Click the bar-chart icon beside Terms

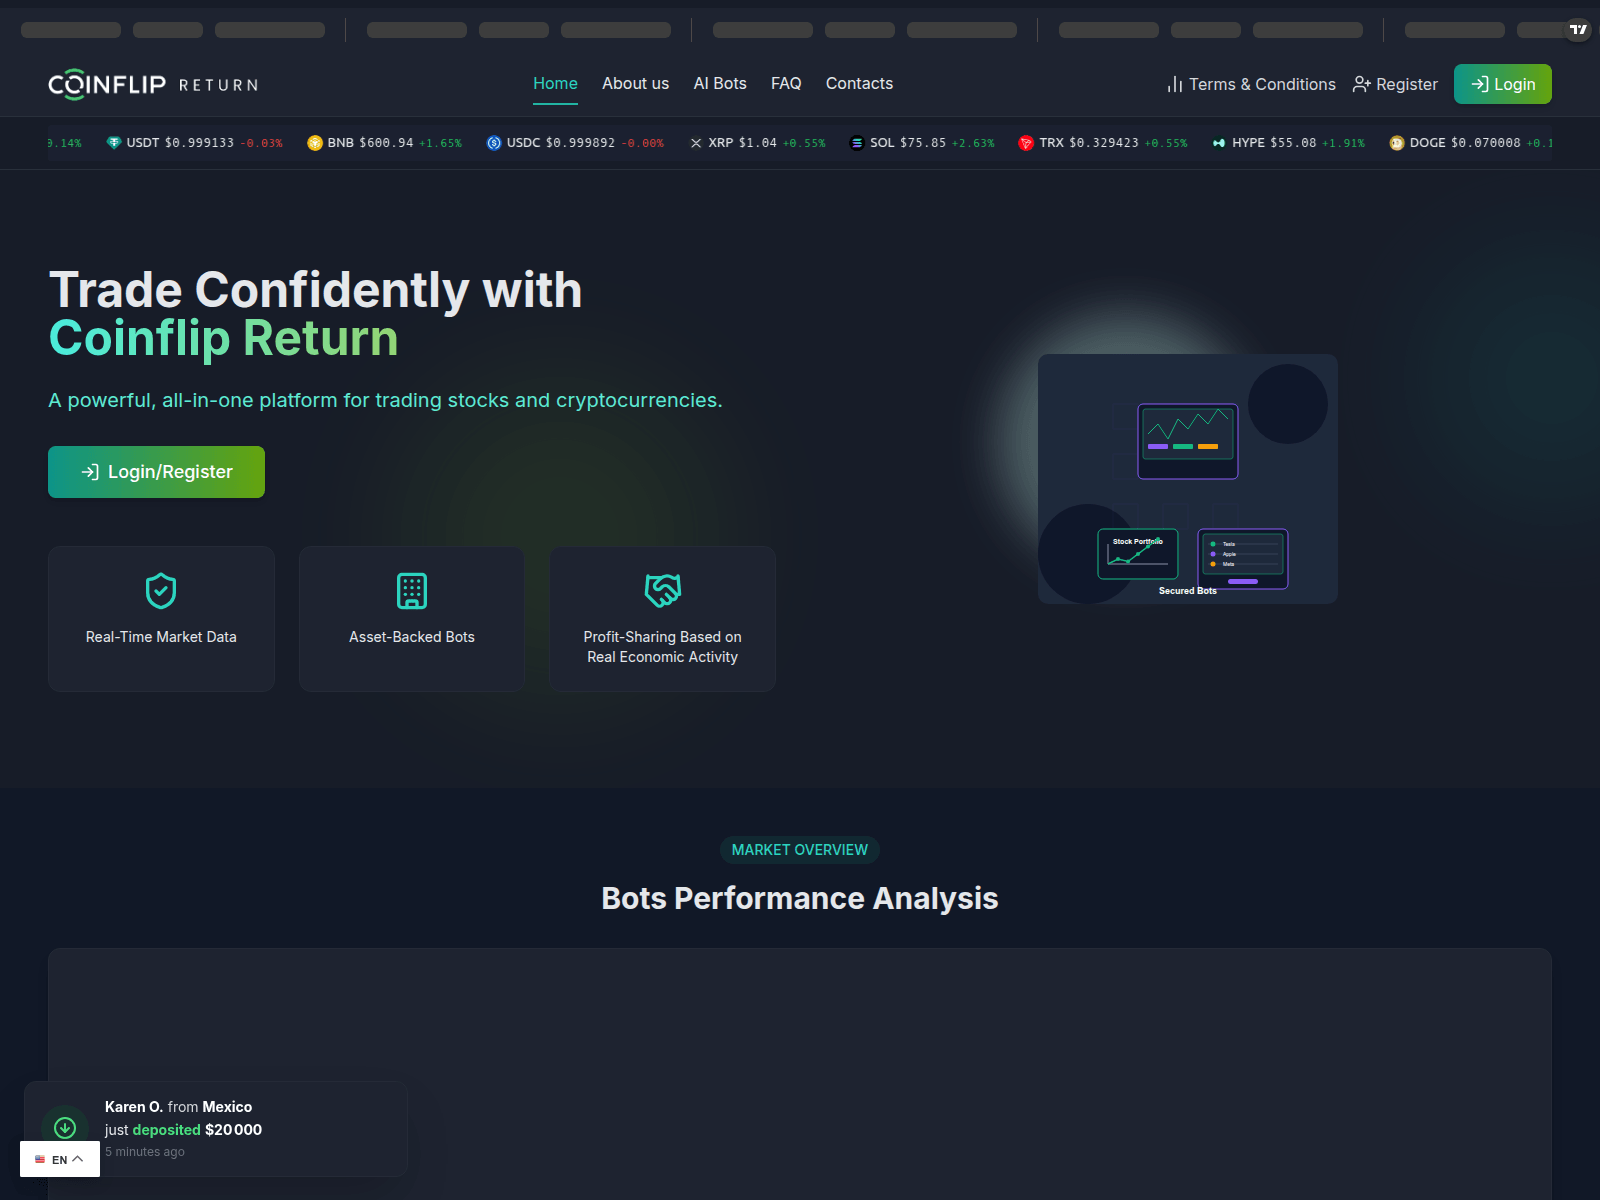click(x=1175, y=84)
